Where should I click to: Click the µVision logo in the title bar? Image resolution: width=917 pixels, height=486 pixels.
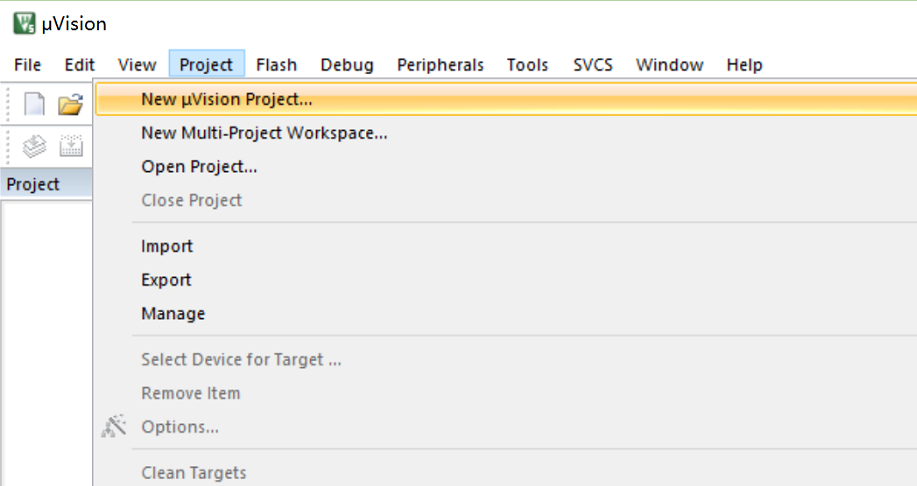(24, 23)
